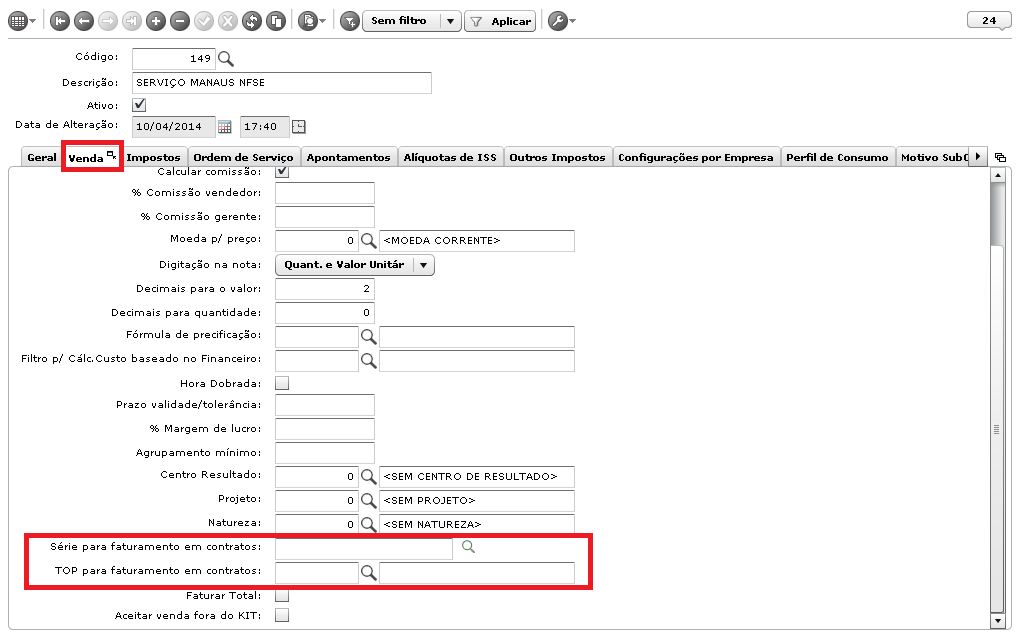The height and width of the screenshot is (638, 1021).
Task: Search Natureza magnifier
Action: point(369,524)
